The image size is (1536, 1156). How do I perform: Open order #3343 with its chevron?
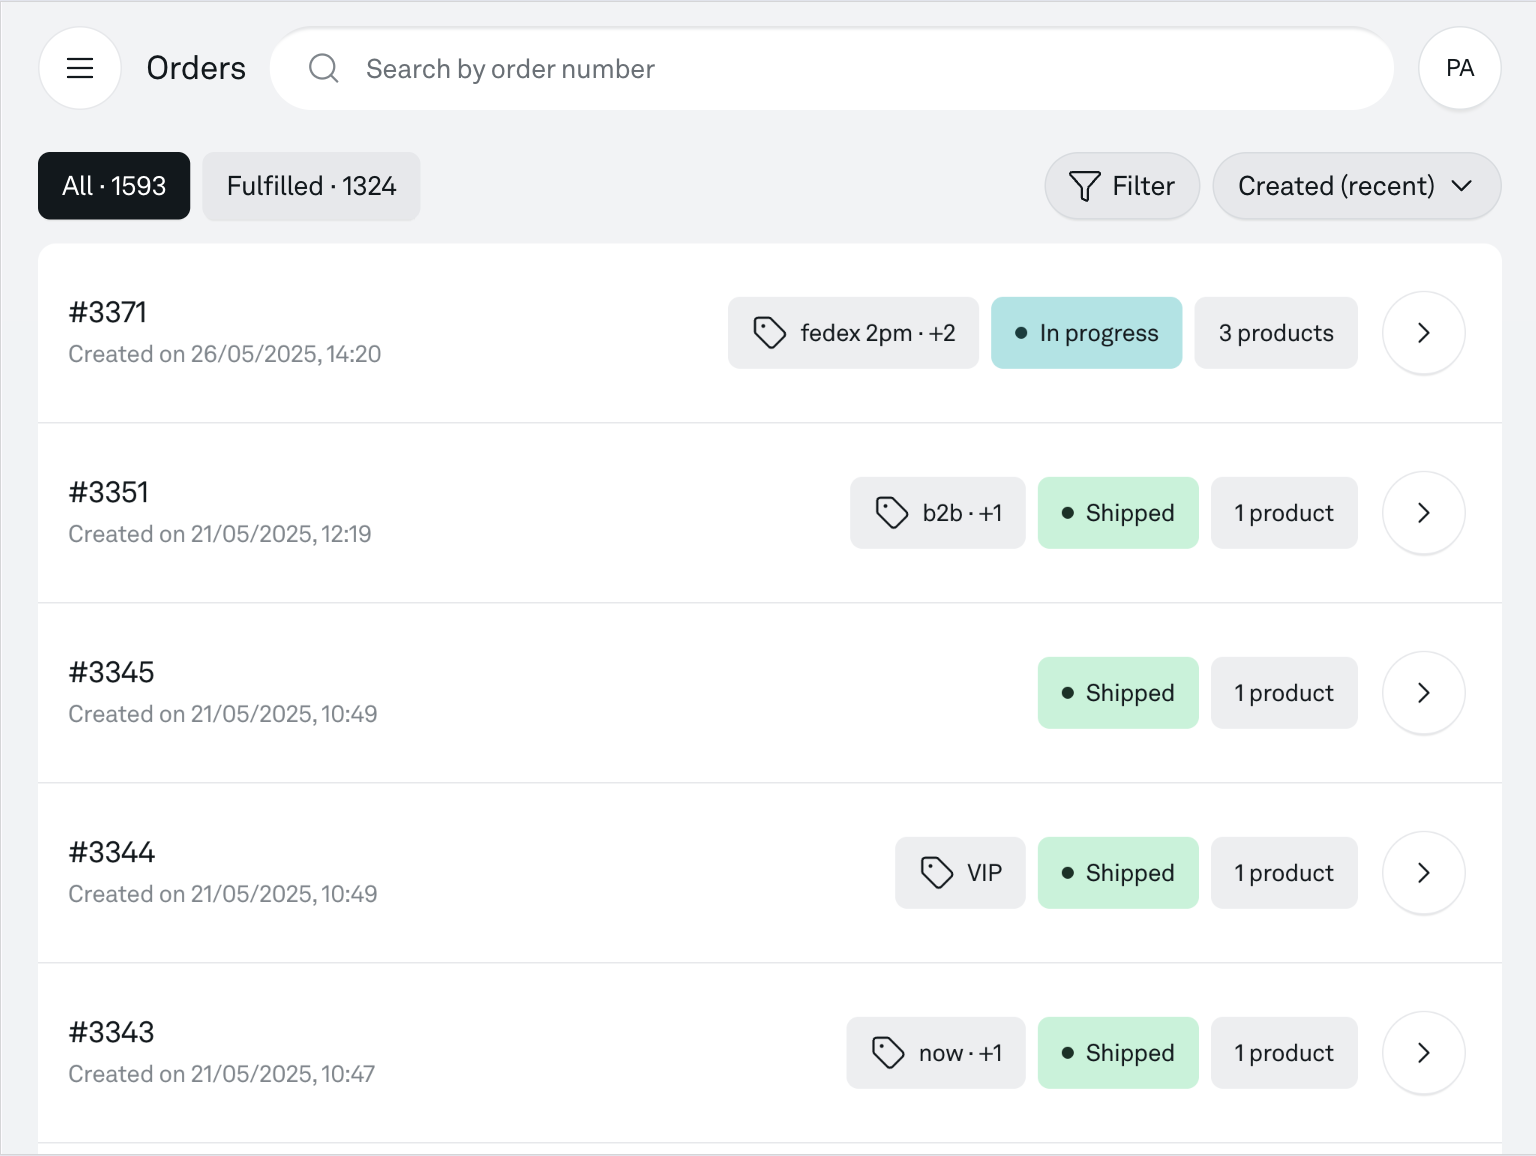point(1424,1053)
